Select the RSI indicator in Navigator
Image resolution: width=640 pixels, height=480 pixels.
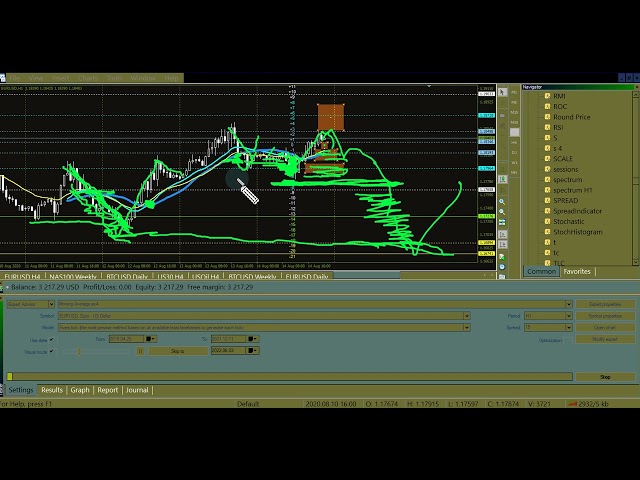point(558,127)
